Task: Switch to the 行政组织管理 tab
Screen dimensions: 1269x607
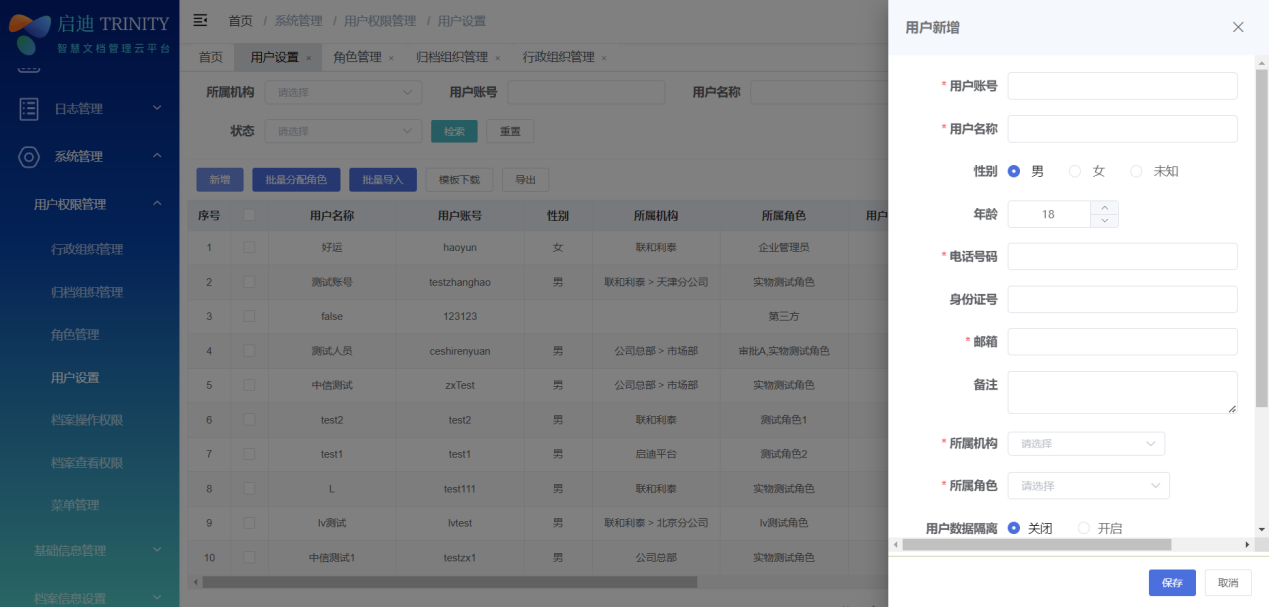Action: [x=559, y=58]
